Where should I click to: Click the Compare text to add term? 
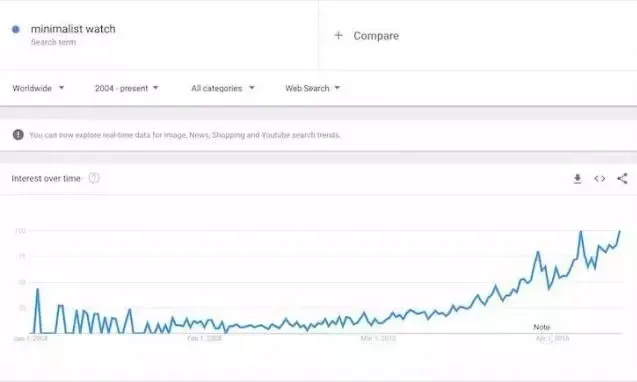[376, 36]
